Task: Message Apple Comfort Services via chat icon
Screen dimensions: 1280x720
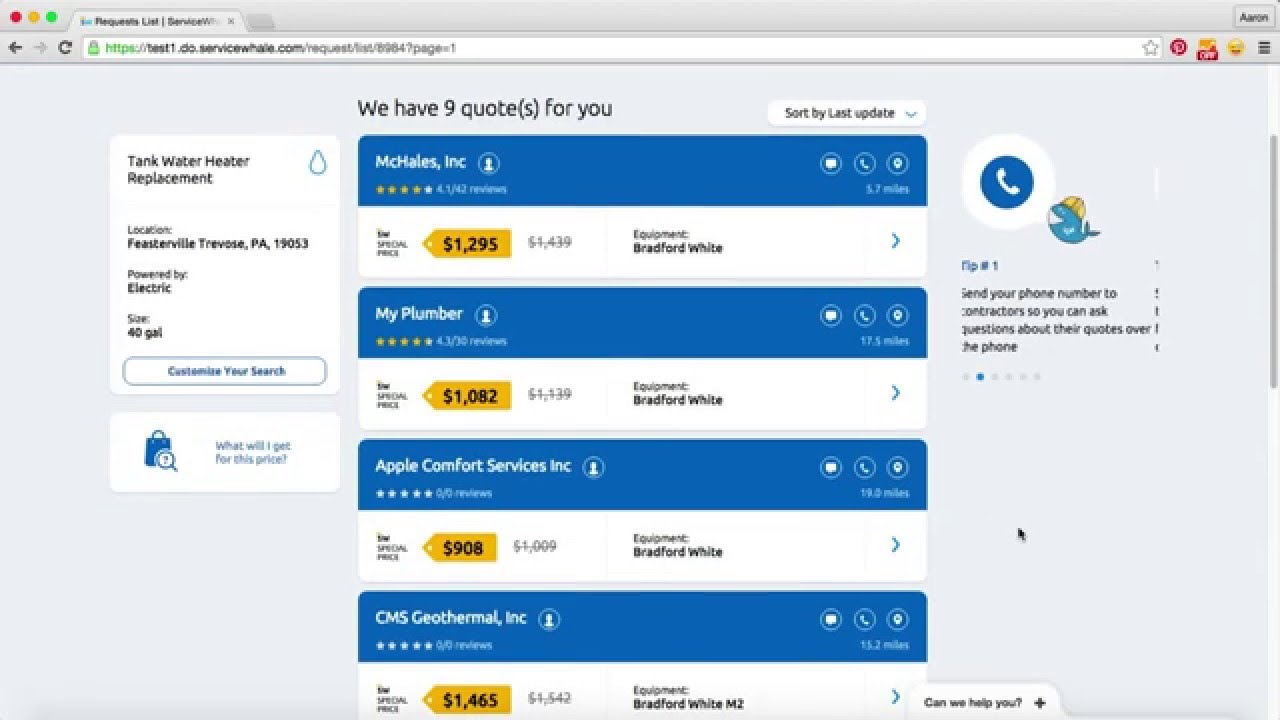Action: [831, 468]
